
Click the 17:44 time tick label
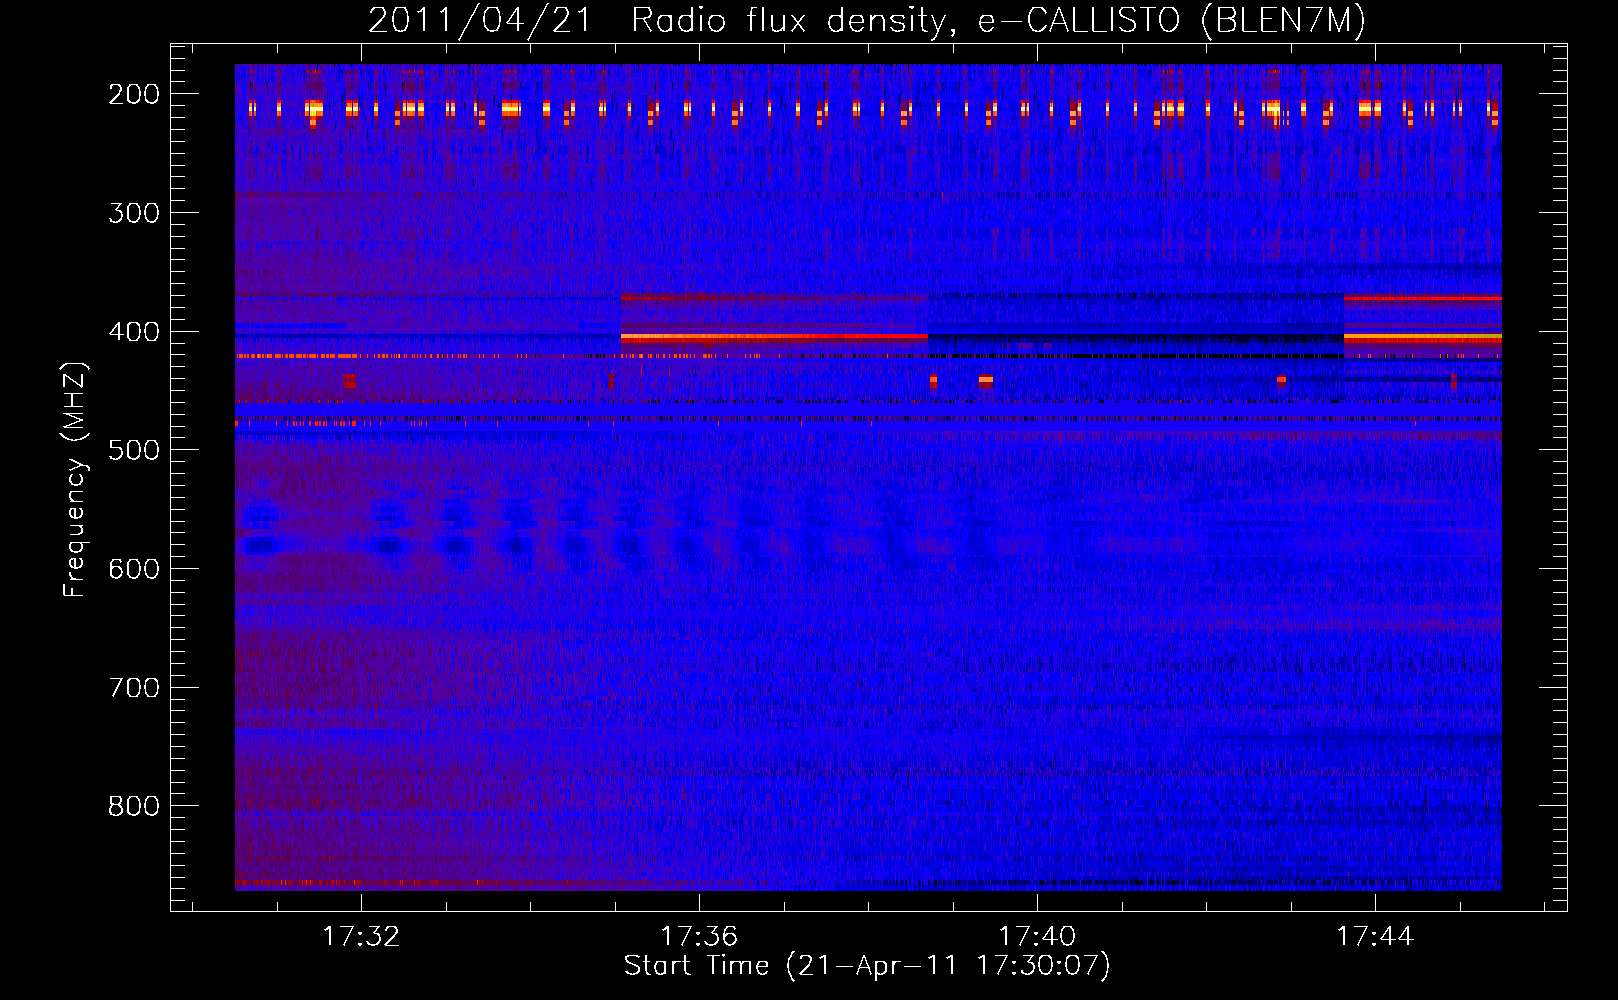1376,936
